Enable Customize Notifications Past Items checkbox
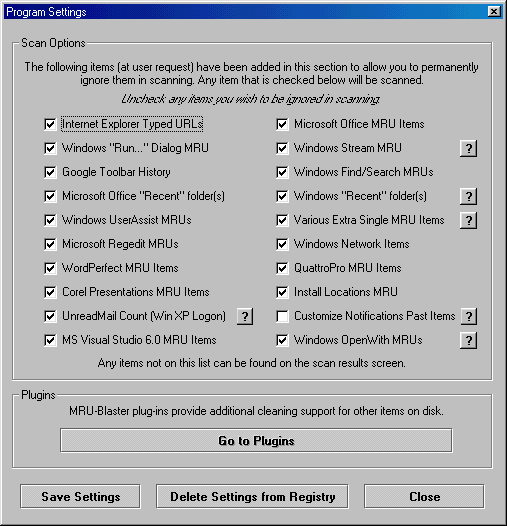 point(282,316)
